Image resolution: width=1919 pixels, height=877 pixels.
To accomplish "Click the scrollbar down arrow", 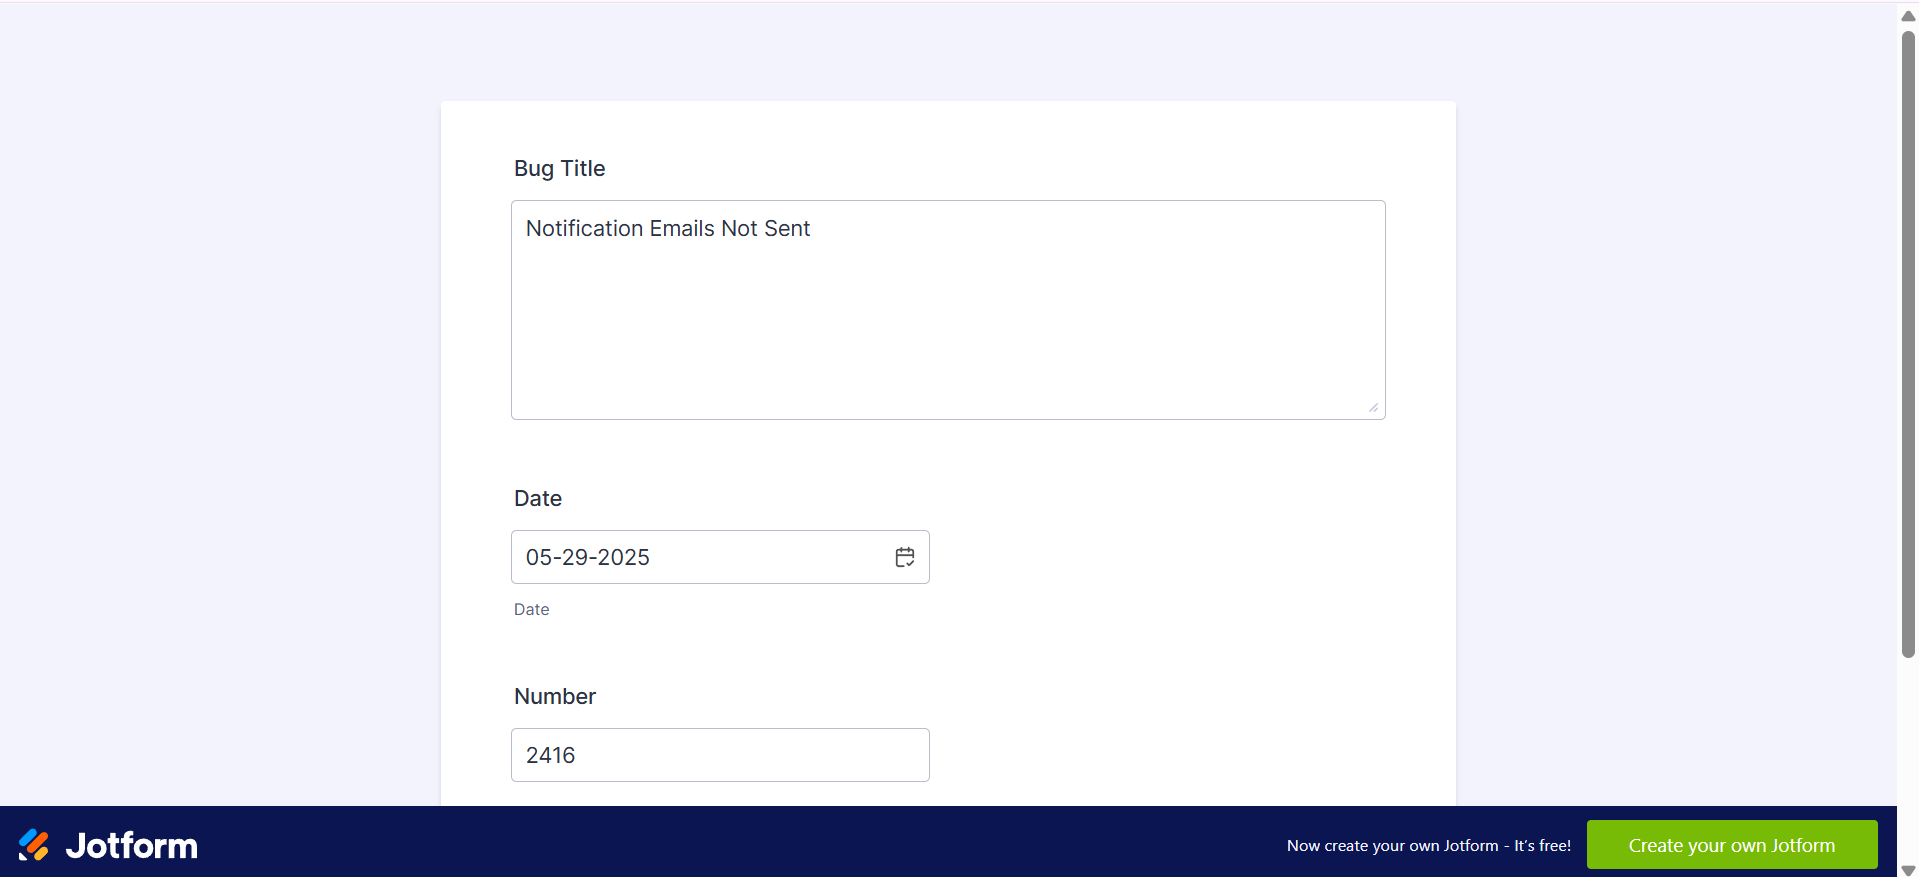I will [x=1908, y=870].
